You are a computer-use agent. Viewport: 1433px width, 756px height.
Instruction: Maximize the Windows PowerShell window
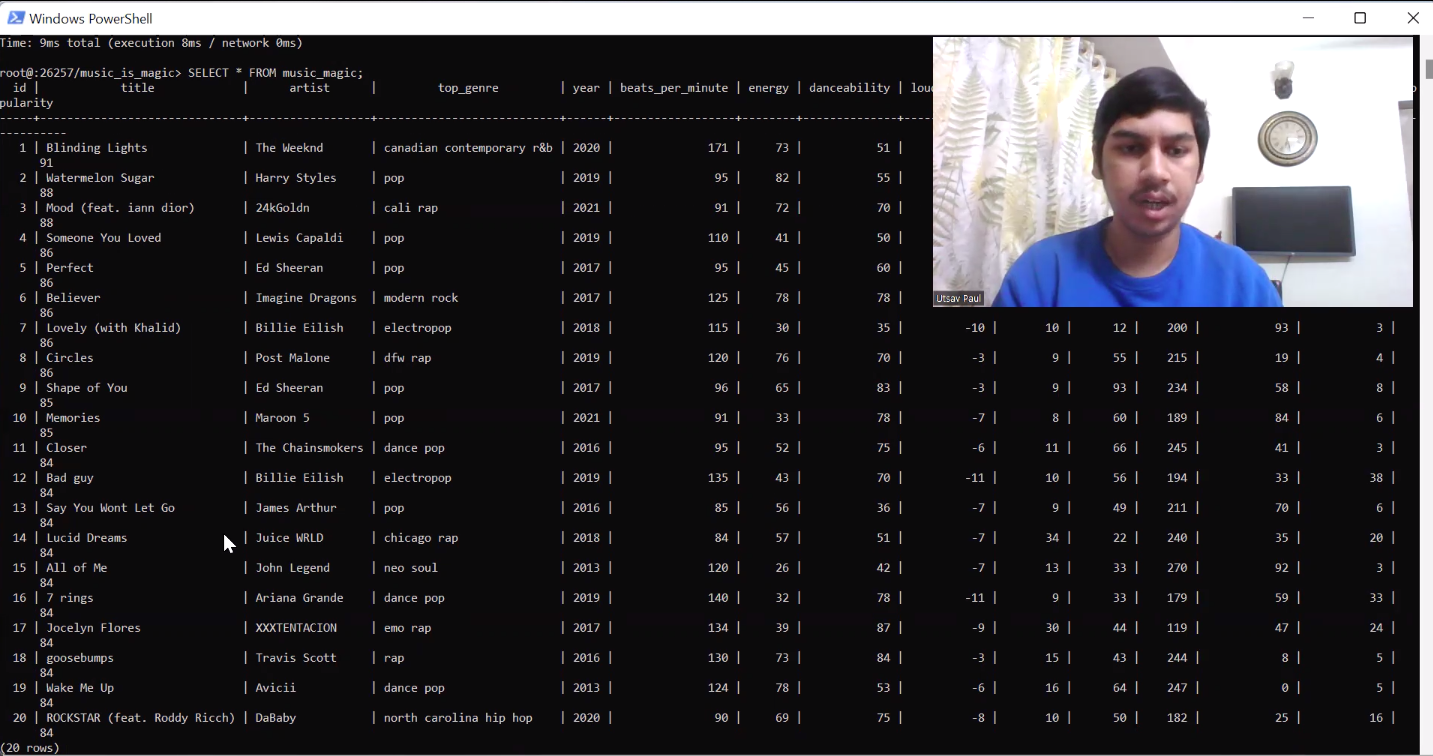click(x=1360, y=18)
